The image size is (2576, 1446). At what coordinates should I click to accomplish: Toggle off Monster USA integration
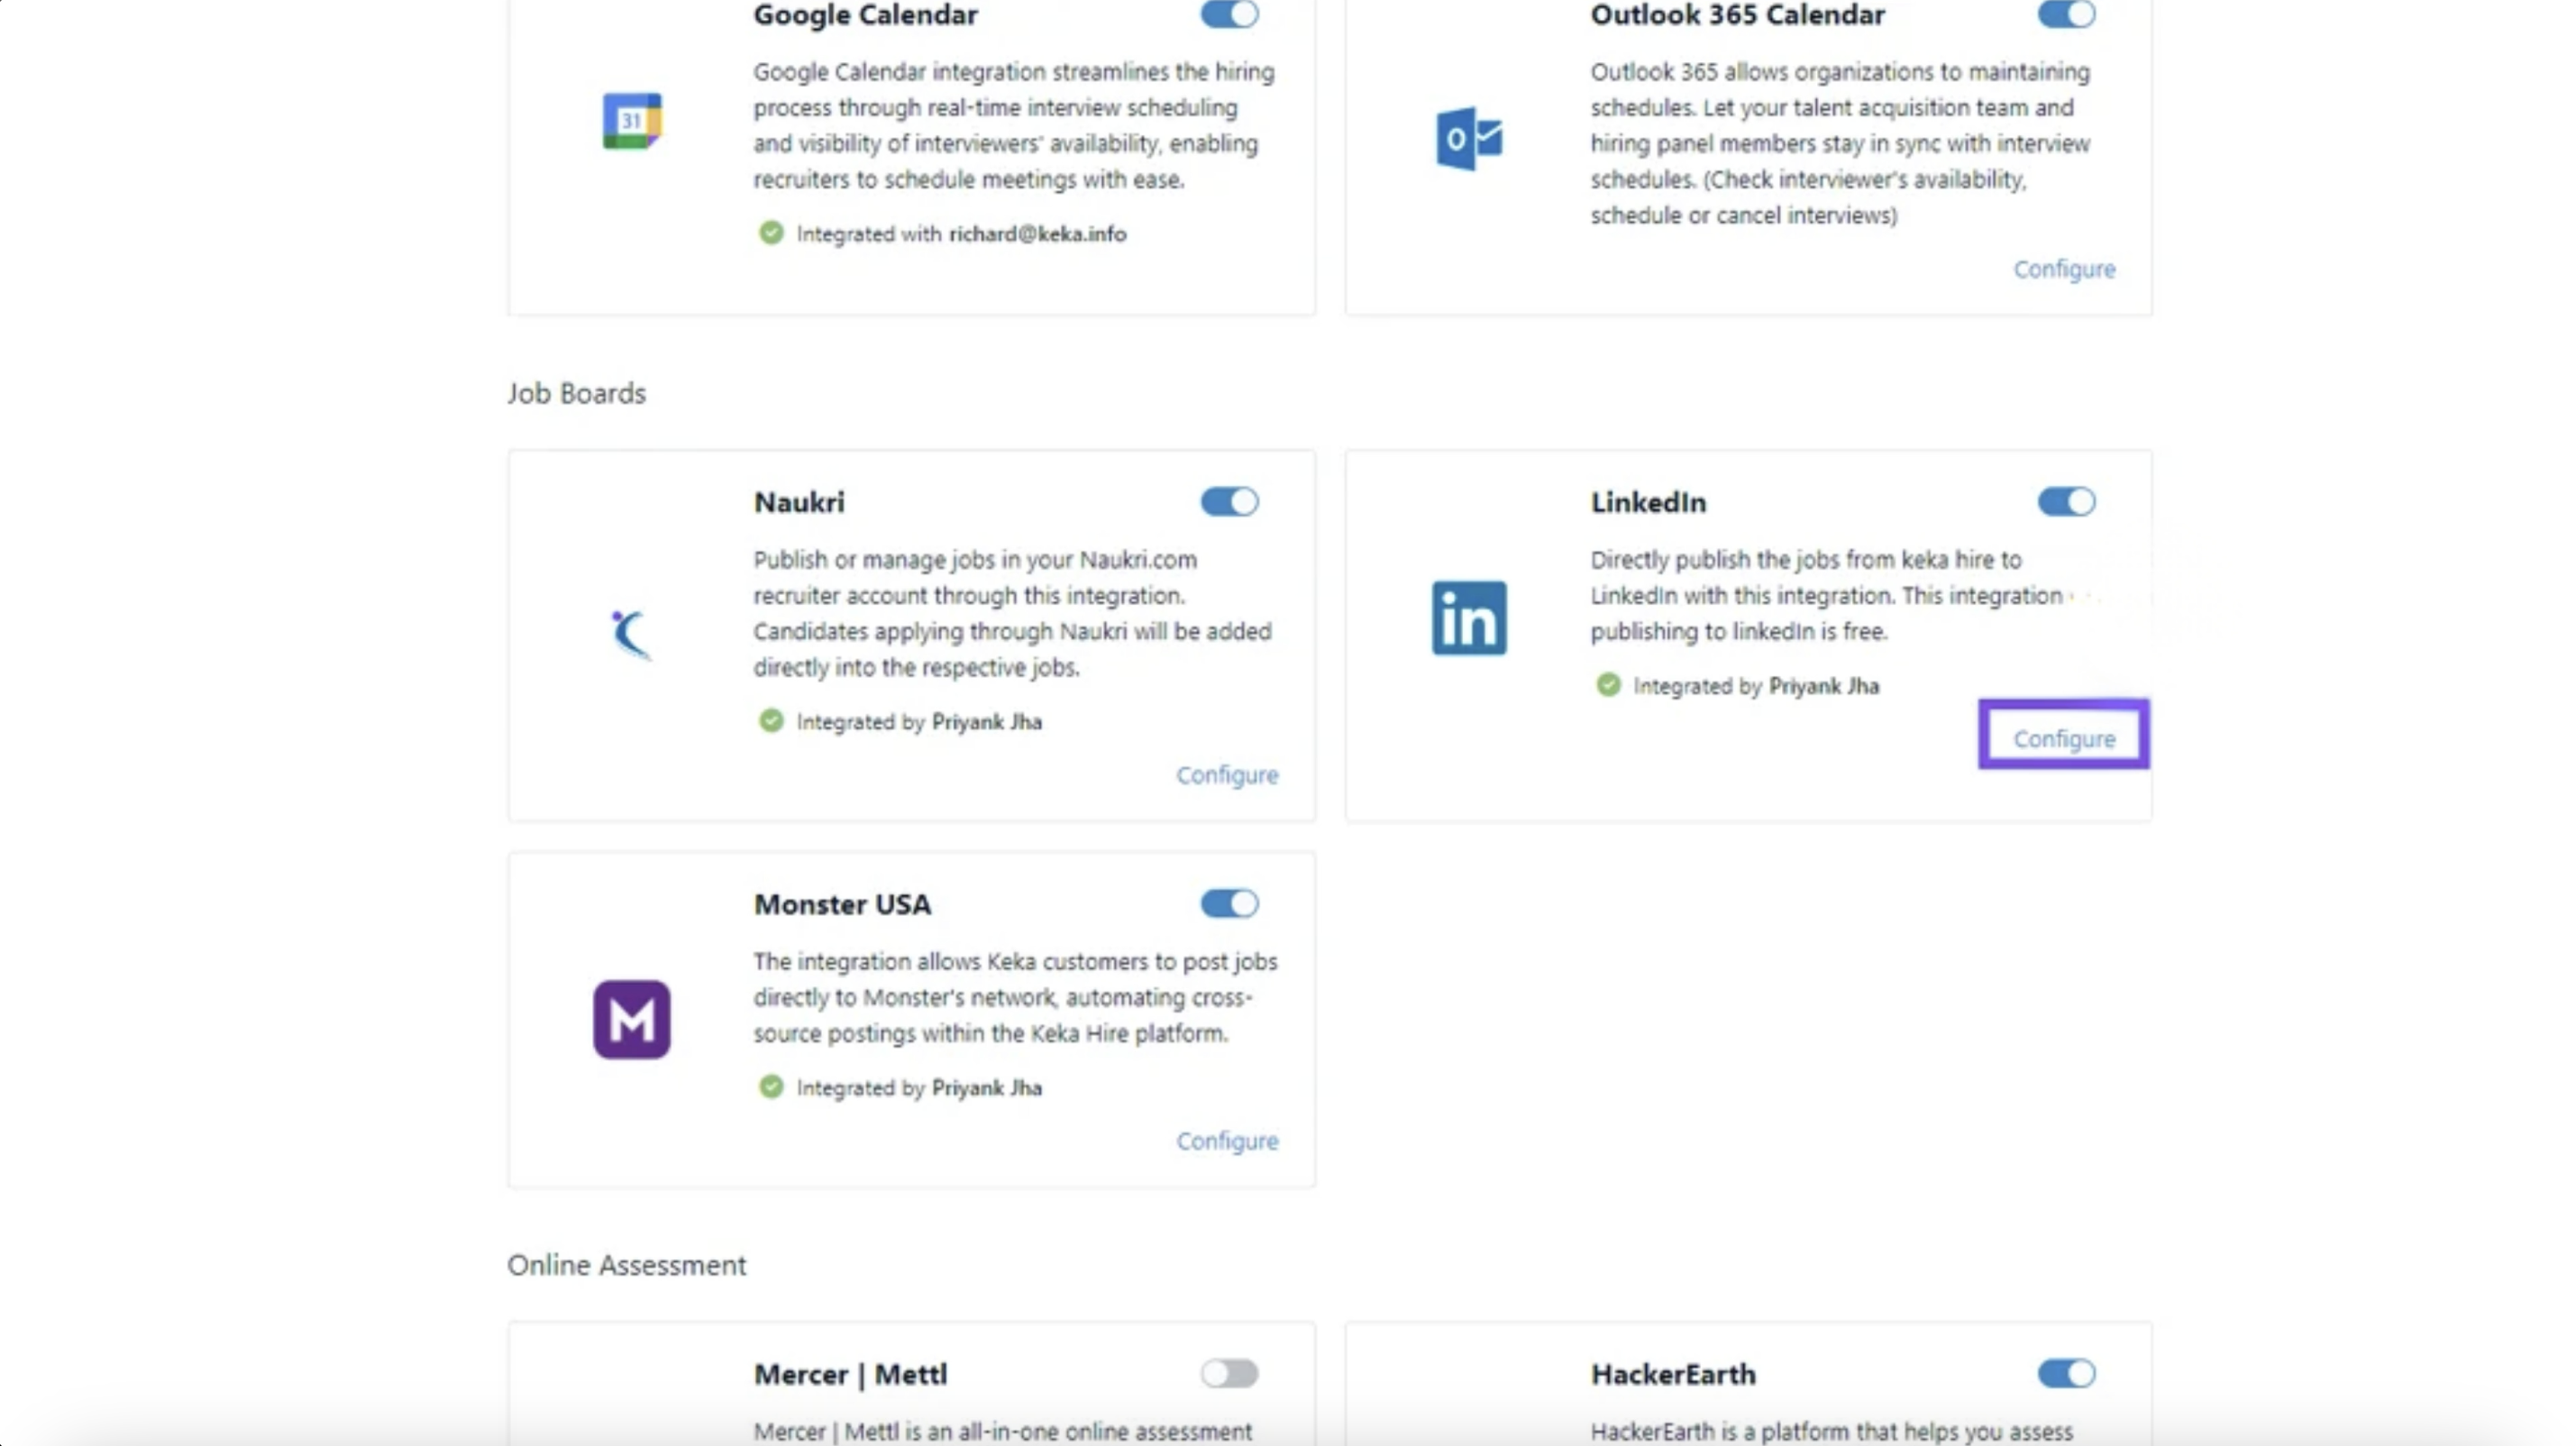click(1229, 904)
